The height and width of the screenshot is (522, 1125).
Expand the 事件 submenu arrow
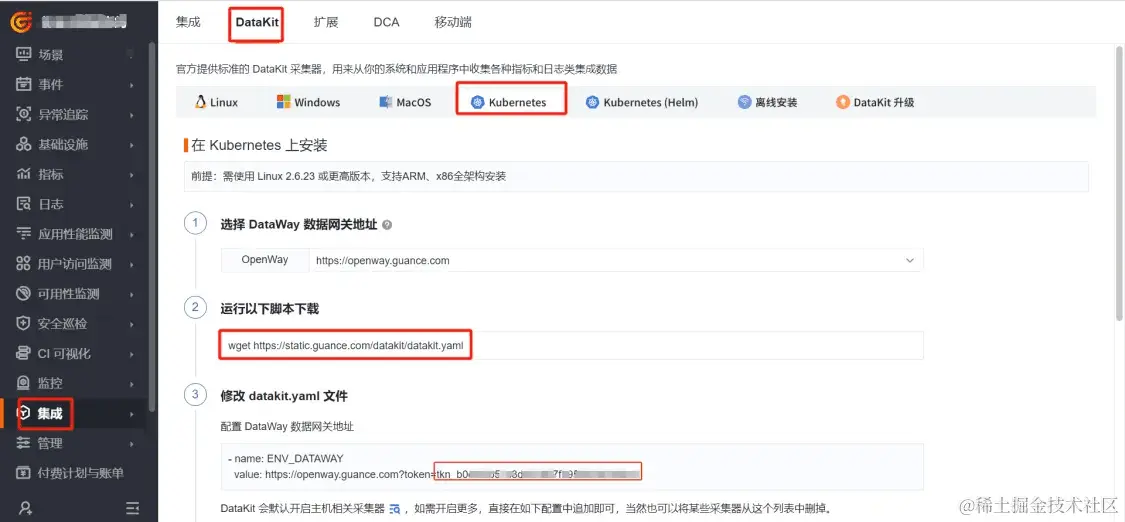click(132, 85)
